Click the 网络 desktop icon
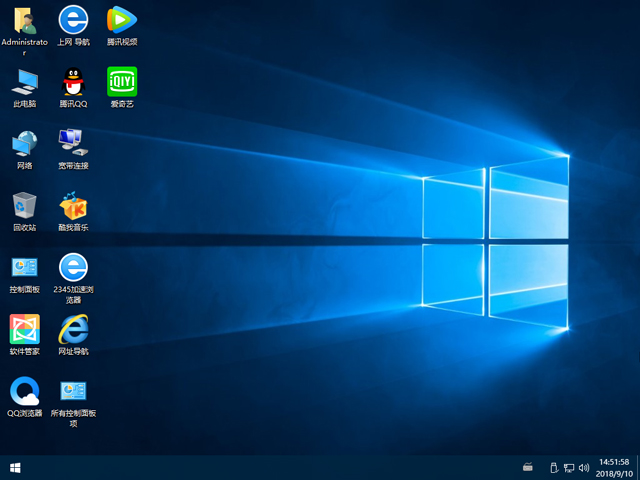640x480 pixels. (24, 144)
